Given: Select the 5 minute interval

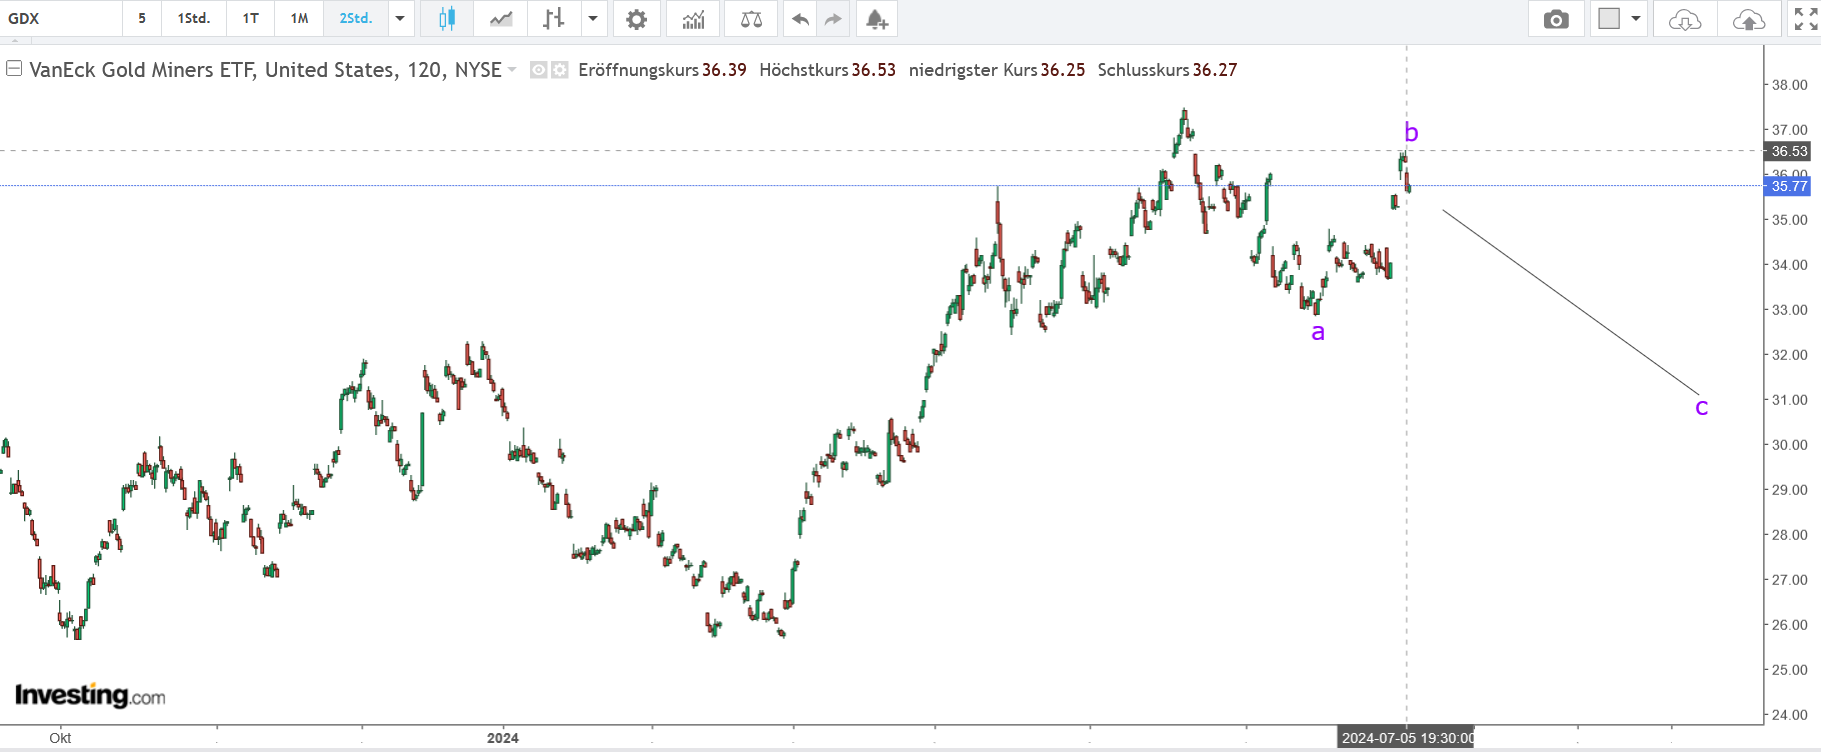Looking at the screenshot, I should (142, 19).
